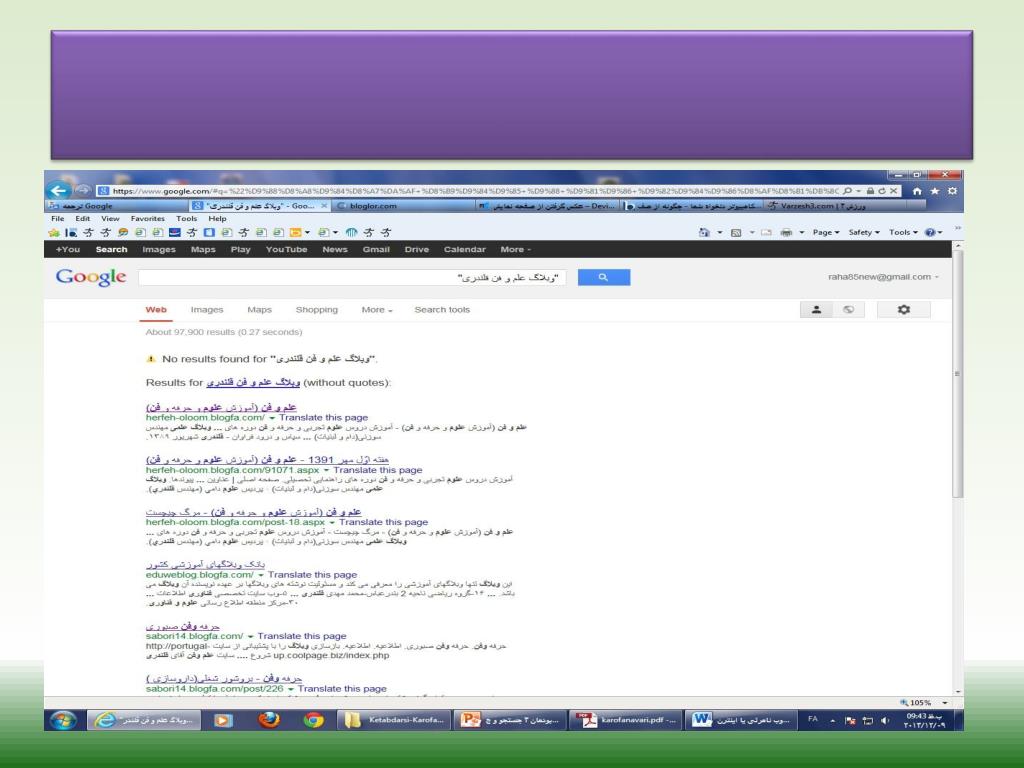Click the RSS feeds icon in command bar
1024x768 pixels.
pos(736,232)
